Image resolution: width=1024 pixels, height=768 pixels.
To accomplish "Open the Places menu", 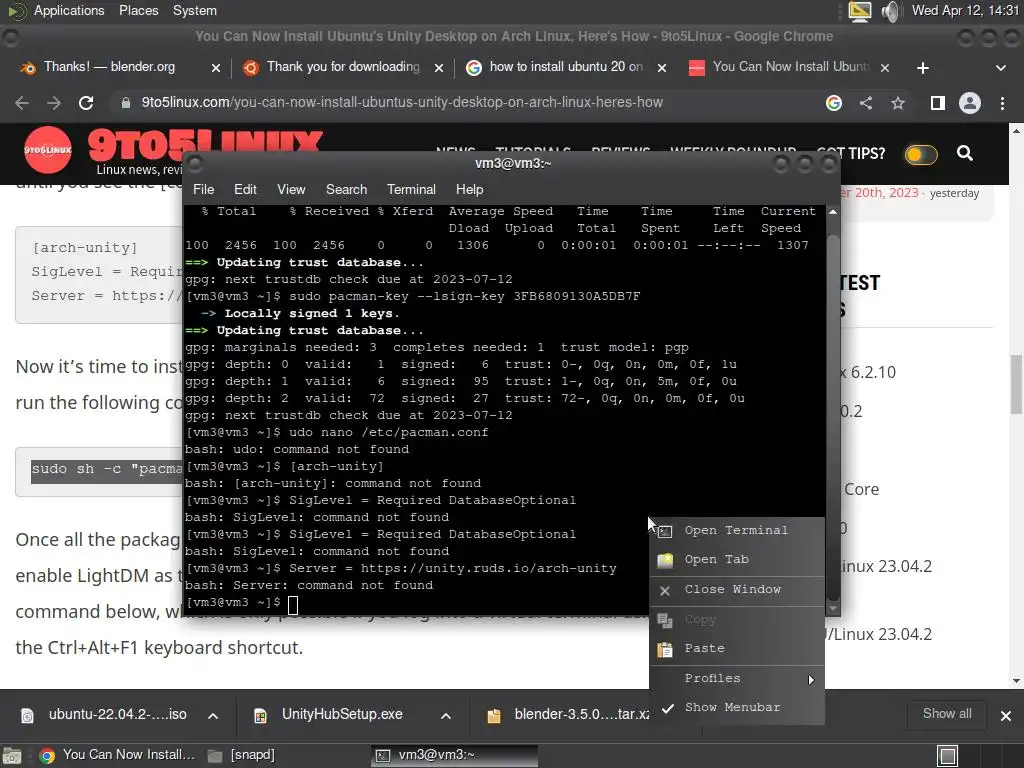I will [138, 10].
